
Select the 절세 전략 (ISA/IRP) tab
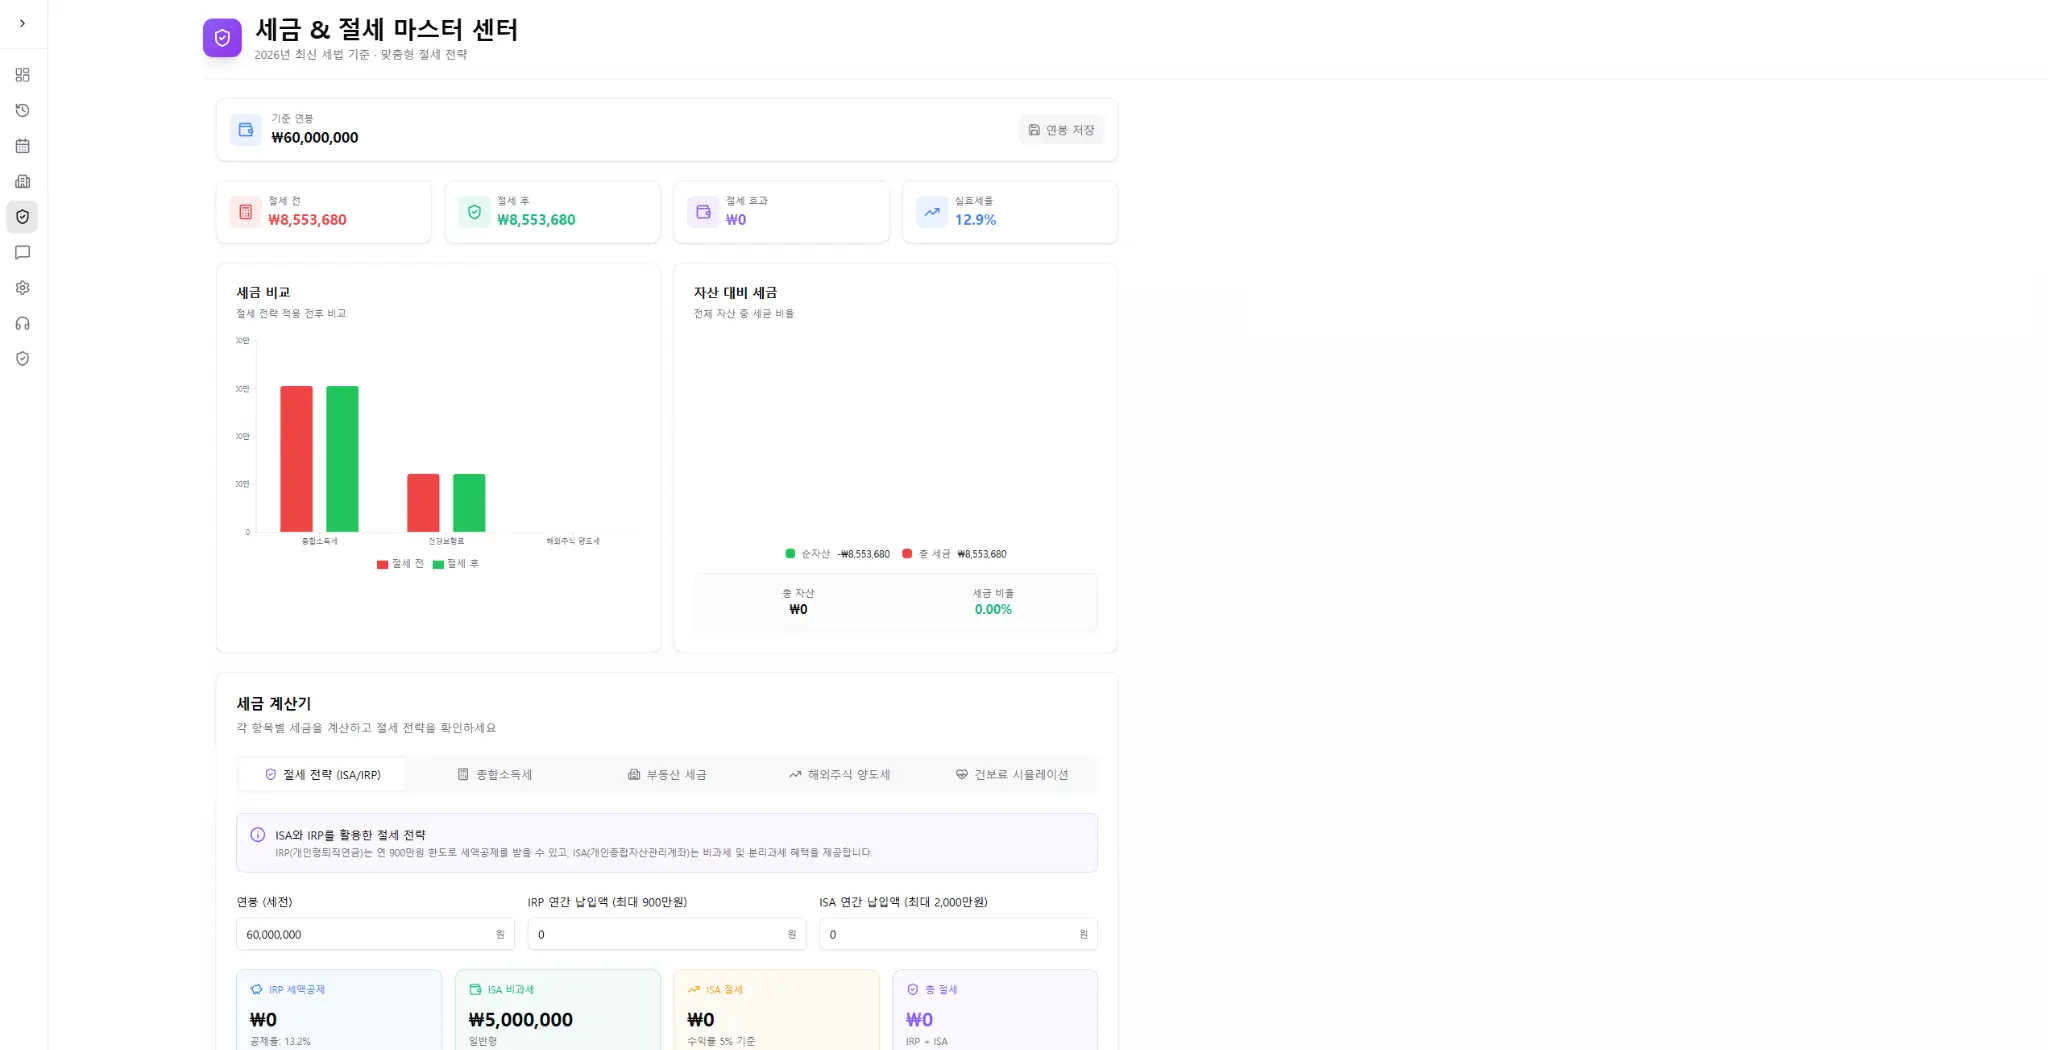tap(322, 775)
